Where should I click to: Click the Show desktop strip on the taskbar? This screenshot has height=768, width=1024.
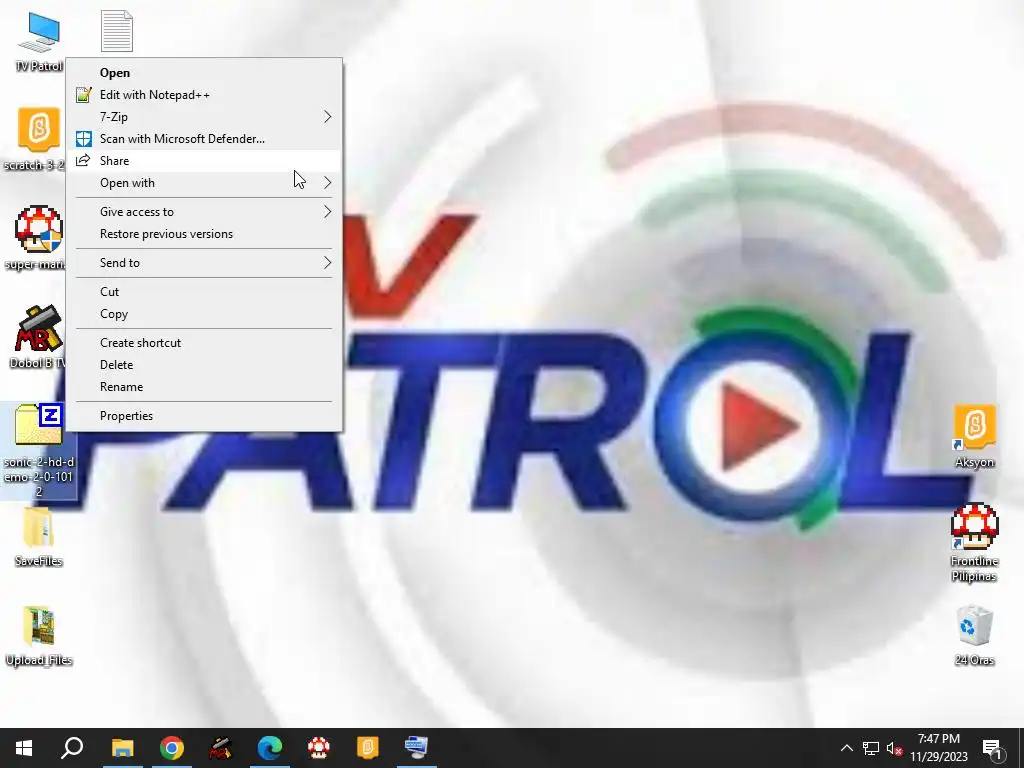[1021, 748]
